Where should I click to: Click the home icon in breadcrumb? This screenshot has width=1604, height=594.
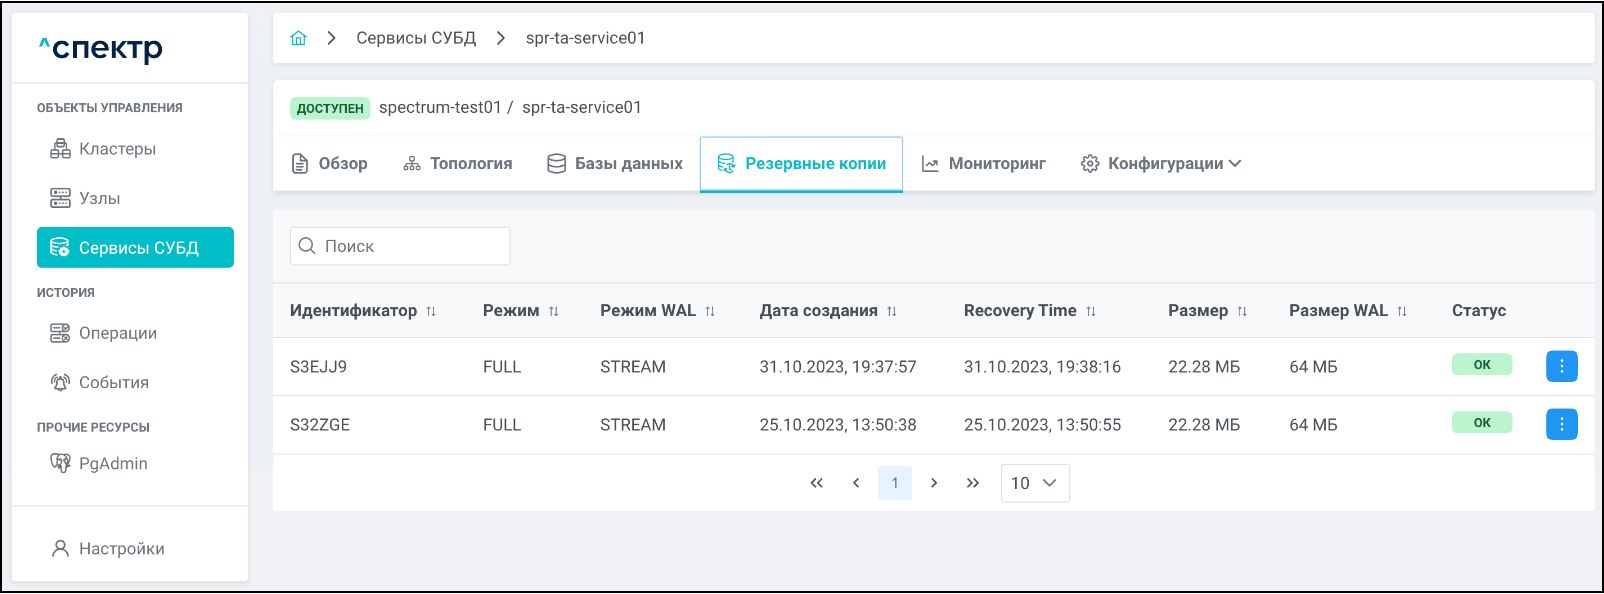298,38
